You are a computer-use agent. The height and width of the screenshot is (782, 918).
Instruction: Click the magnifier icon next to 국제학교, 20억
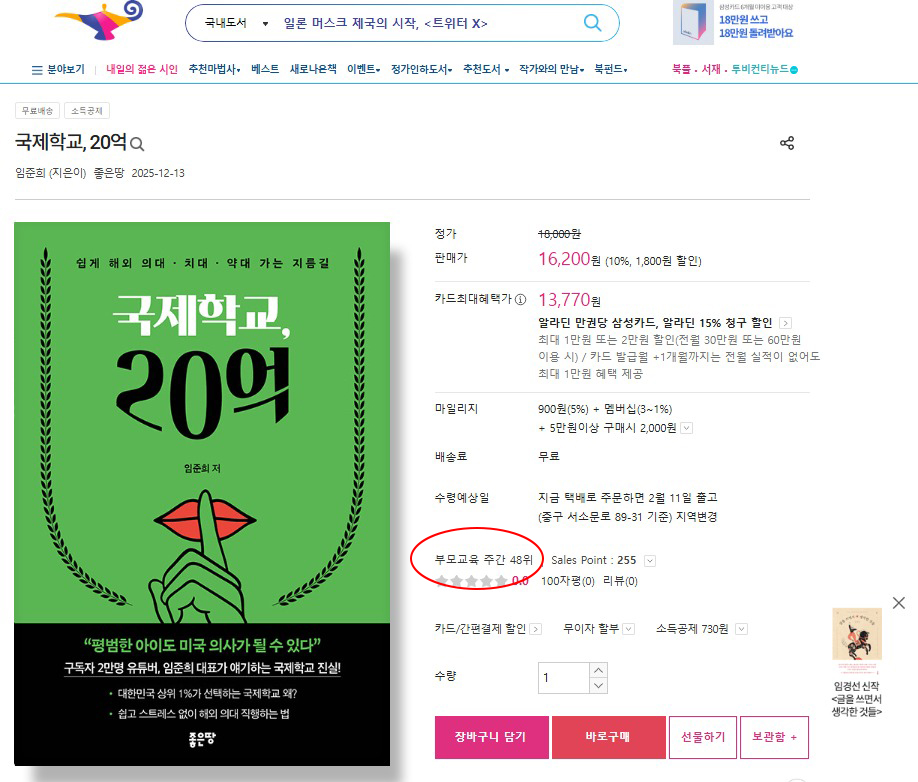137,143
